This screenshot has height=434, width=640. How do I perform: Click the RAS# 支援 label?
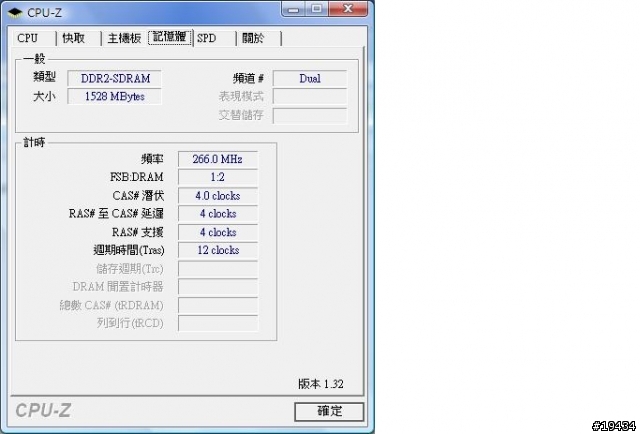tap(138, 232)
